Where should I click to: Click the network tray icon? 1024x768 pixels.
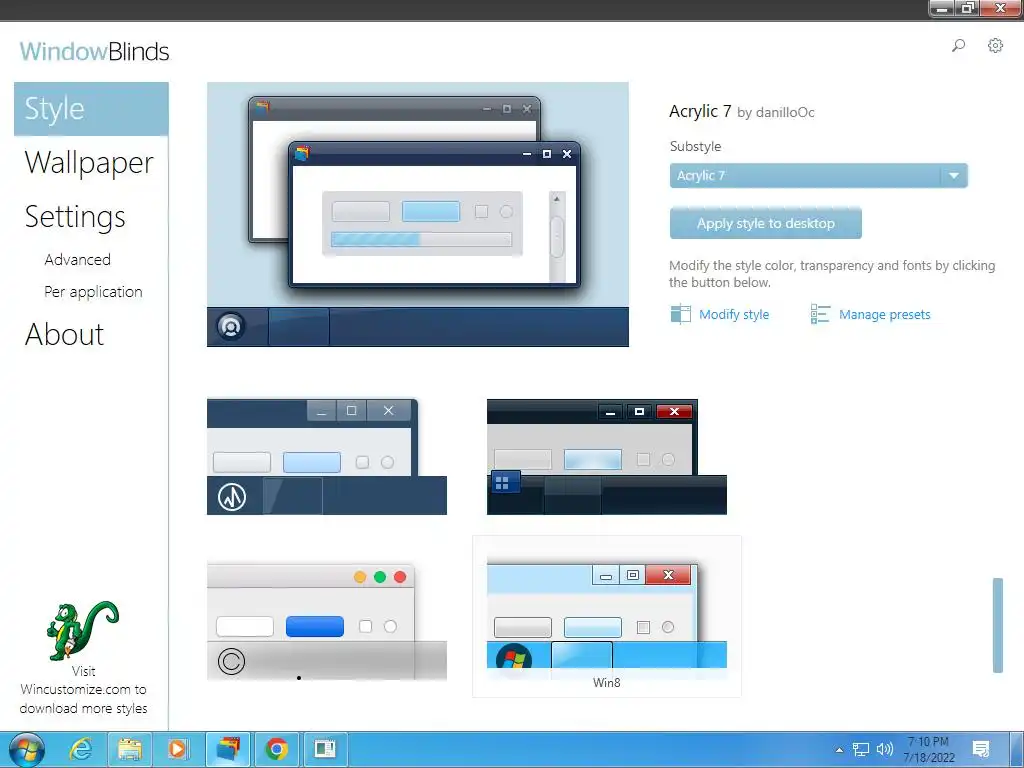861,749
